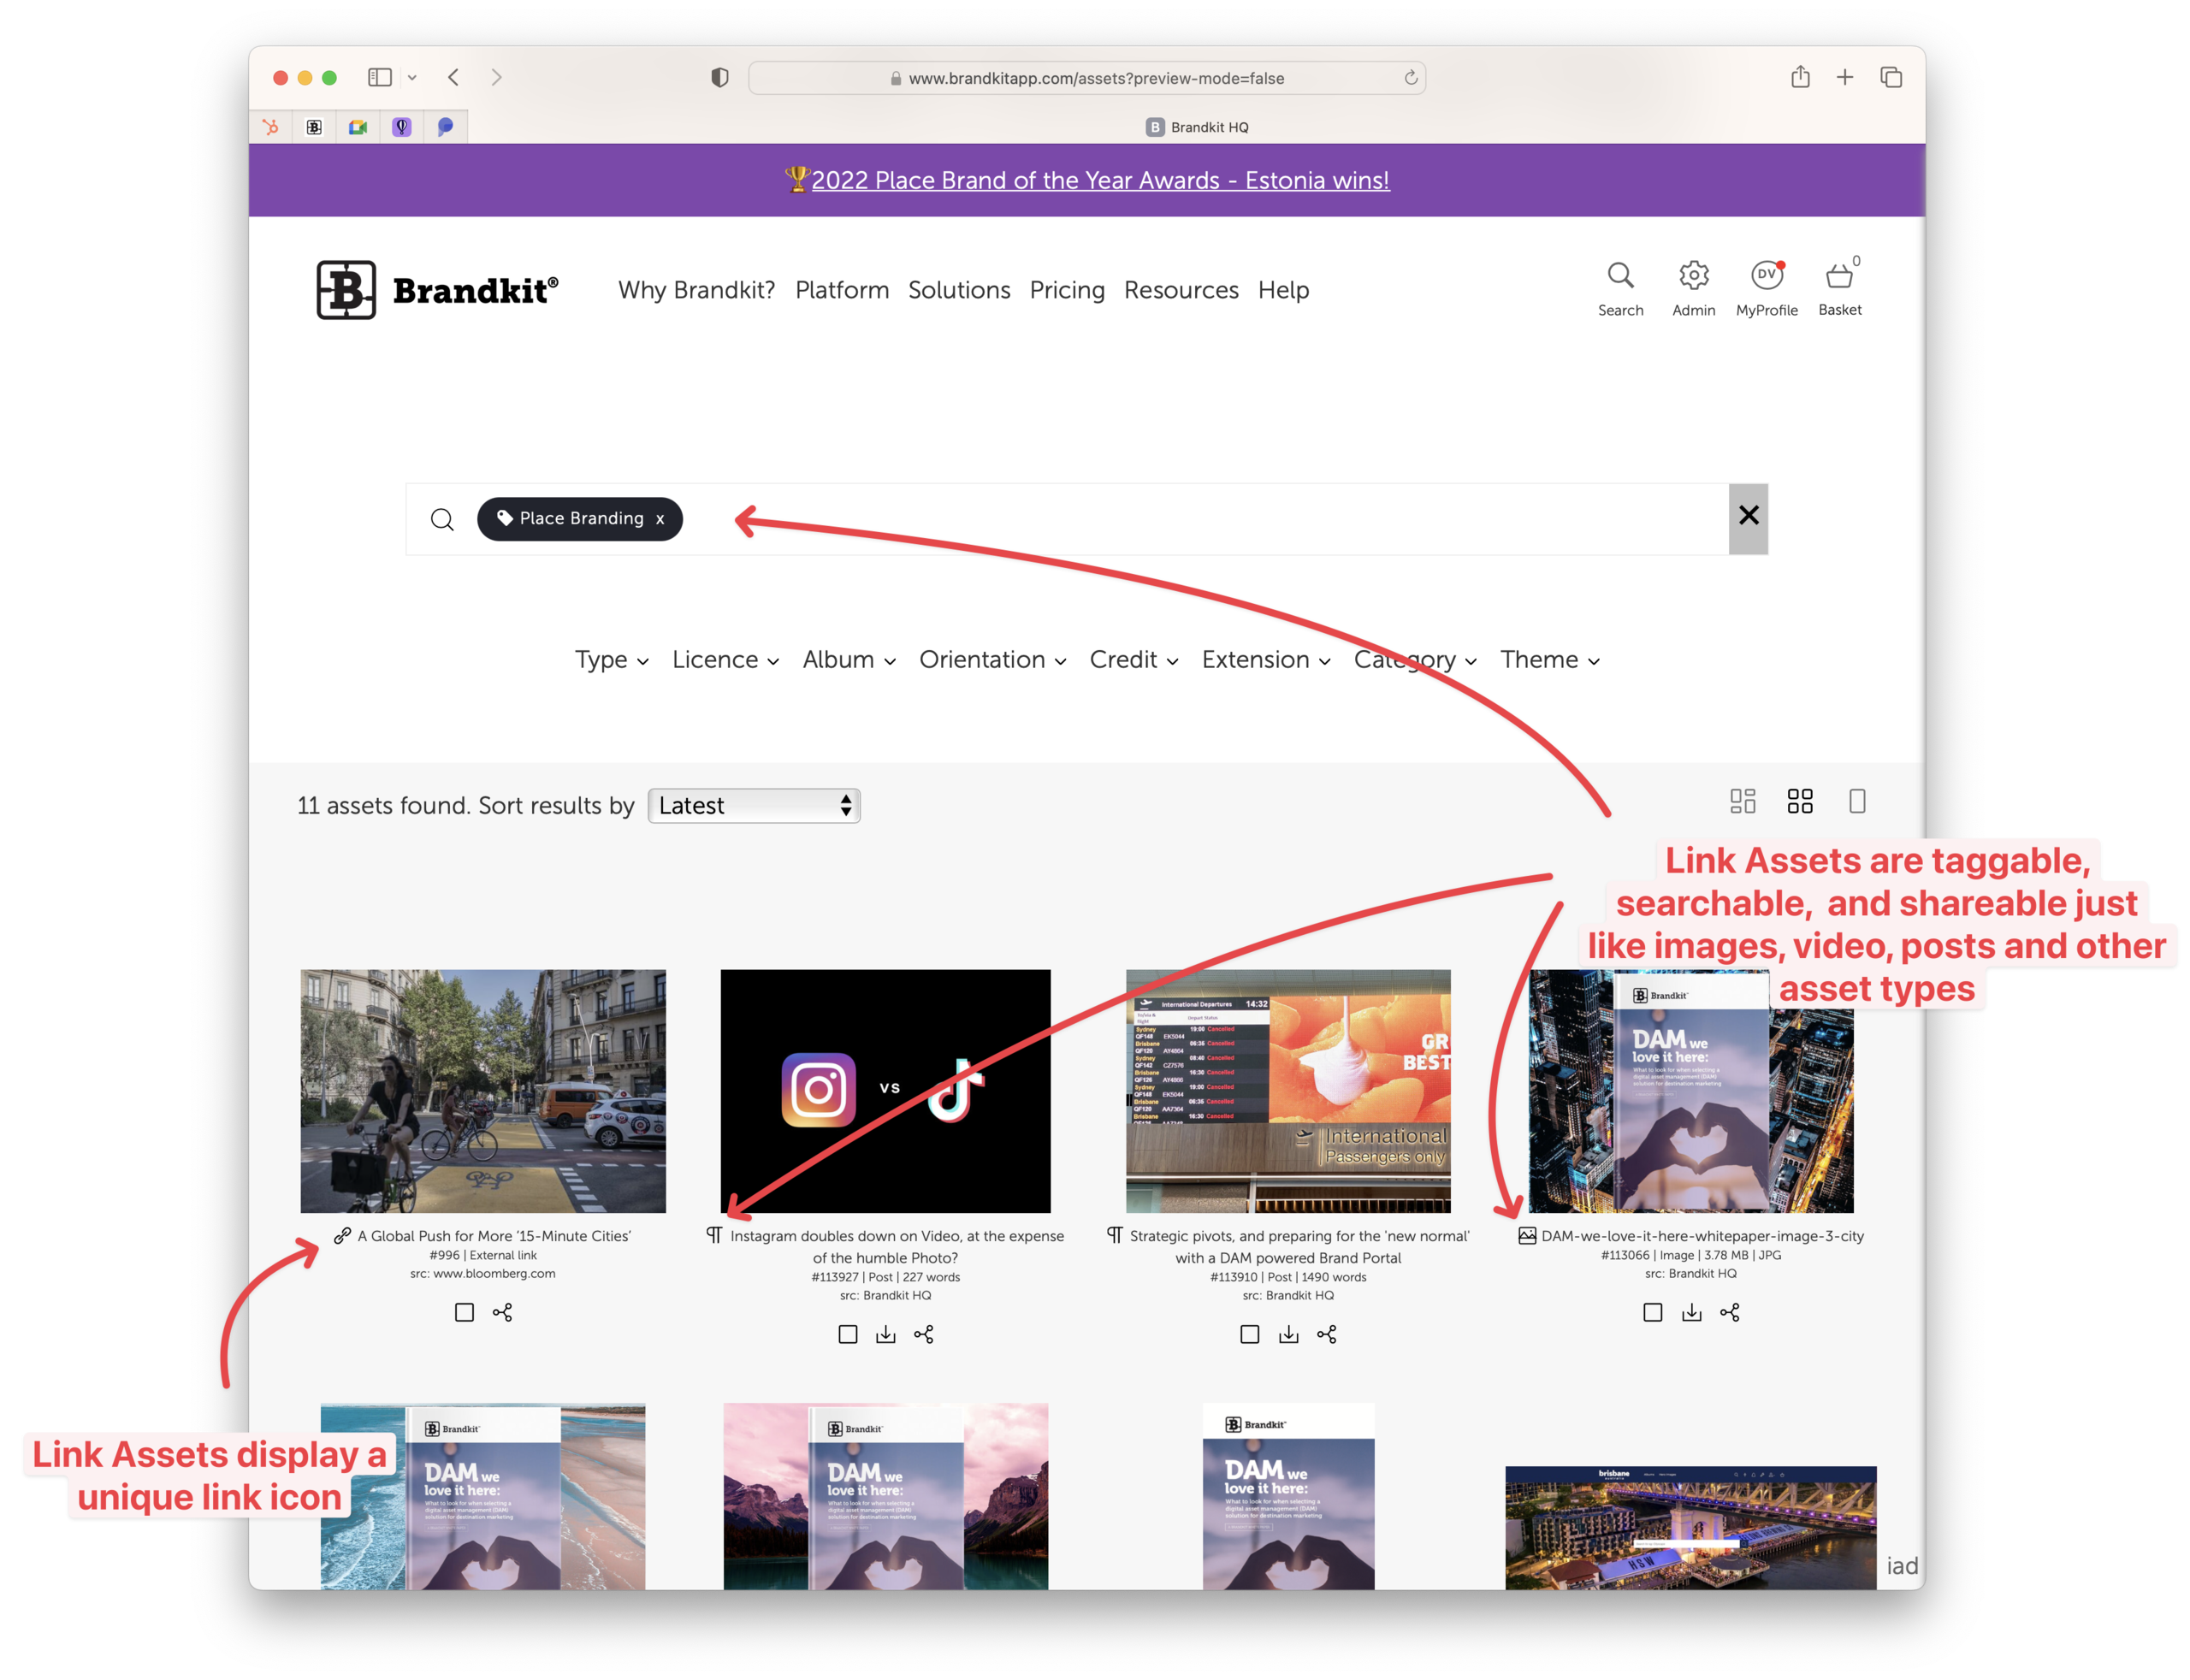This screenshot has height=1680, width=2190.
Task: Select checkbox on the Instagram vs TikTok post
Action: click(848, 1334)
